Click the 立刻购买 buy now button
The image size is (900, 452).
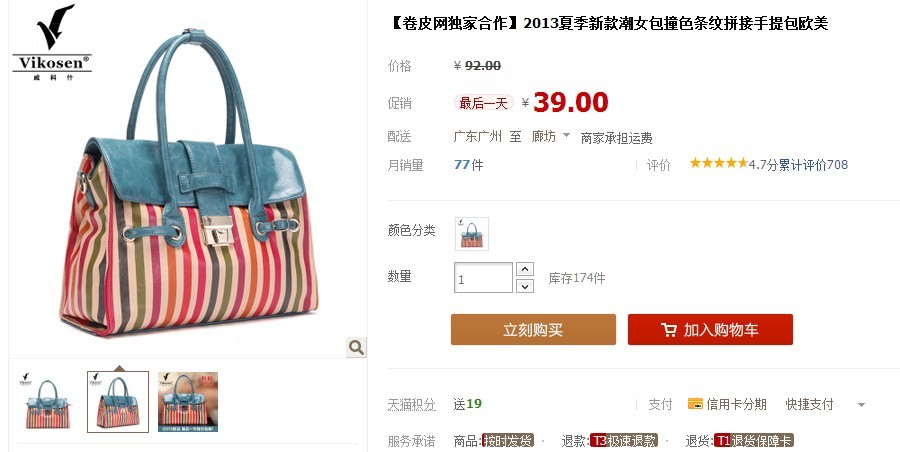(x=533, y=330)
